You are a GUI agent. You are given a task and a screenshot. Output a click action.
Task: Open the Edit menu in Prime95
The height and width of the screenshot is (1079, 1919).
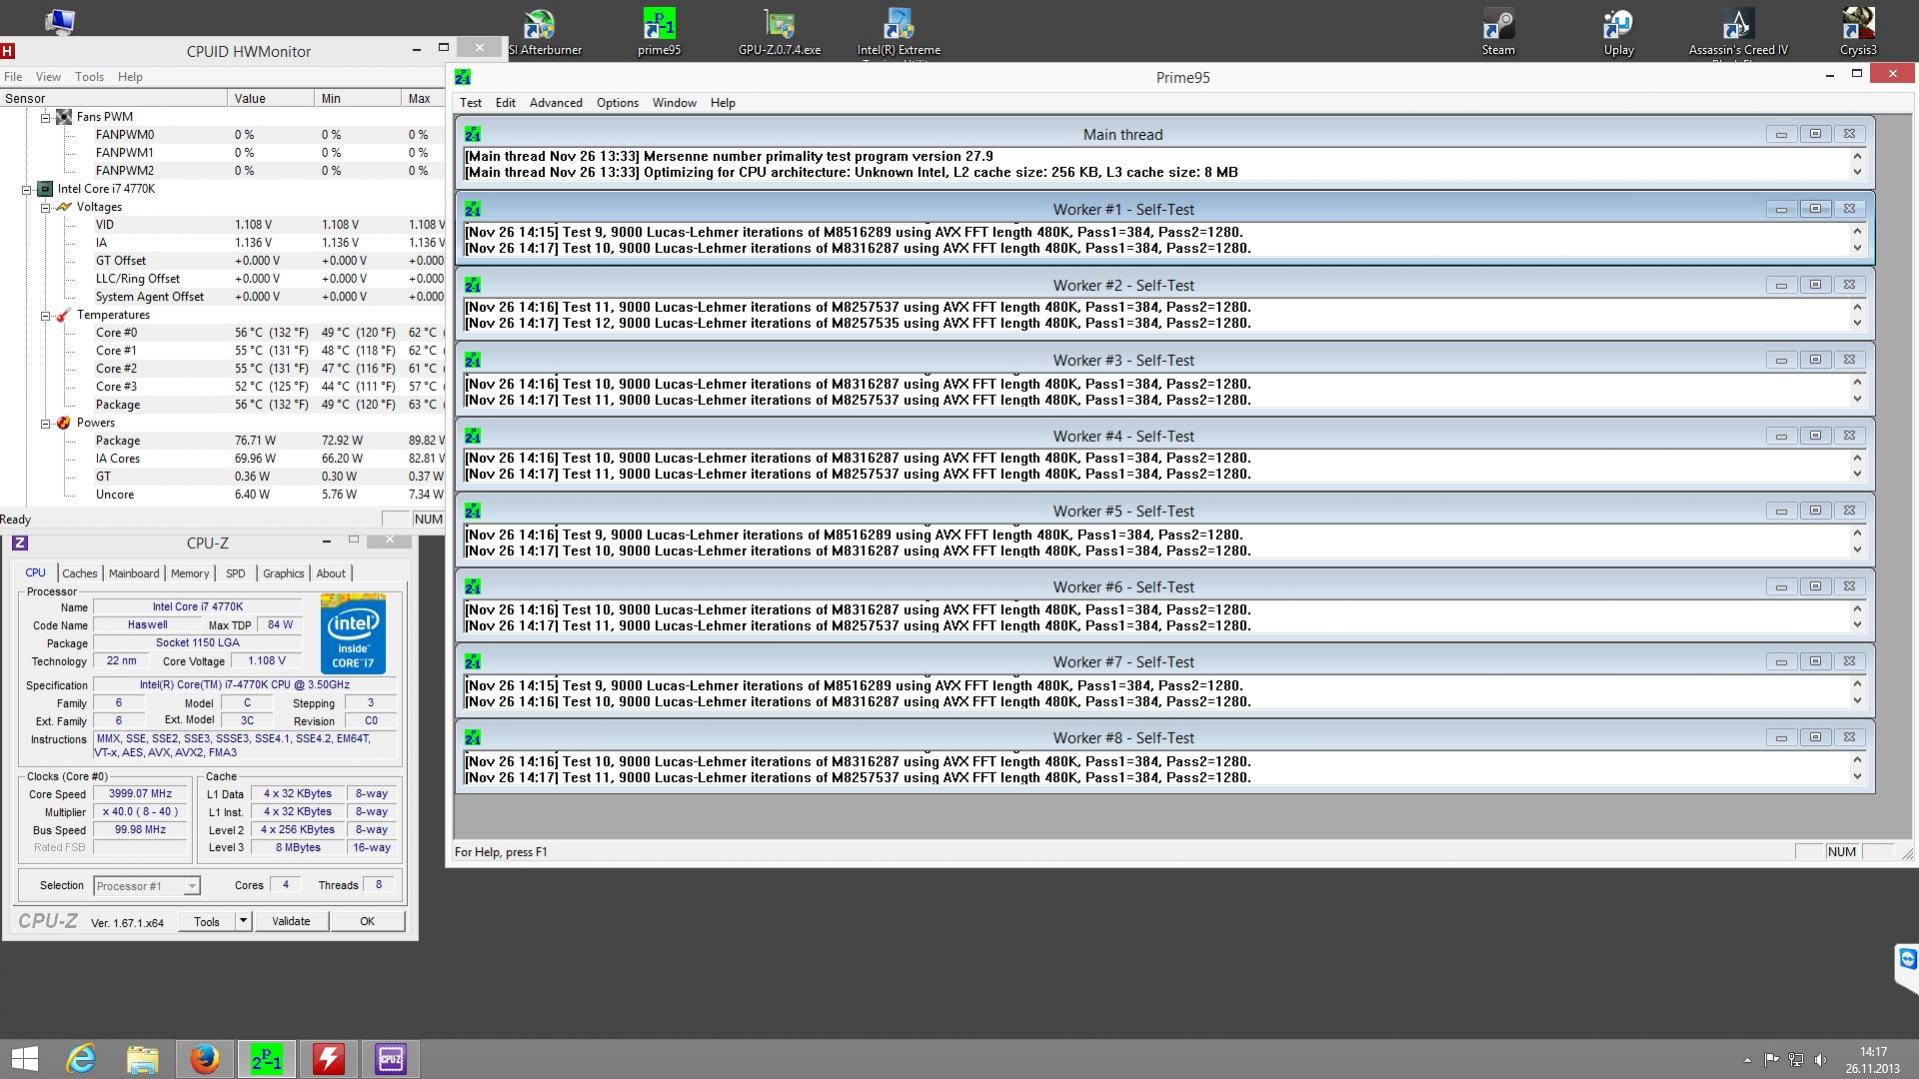pos(505,102)
